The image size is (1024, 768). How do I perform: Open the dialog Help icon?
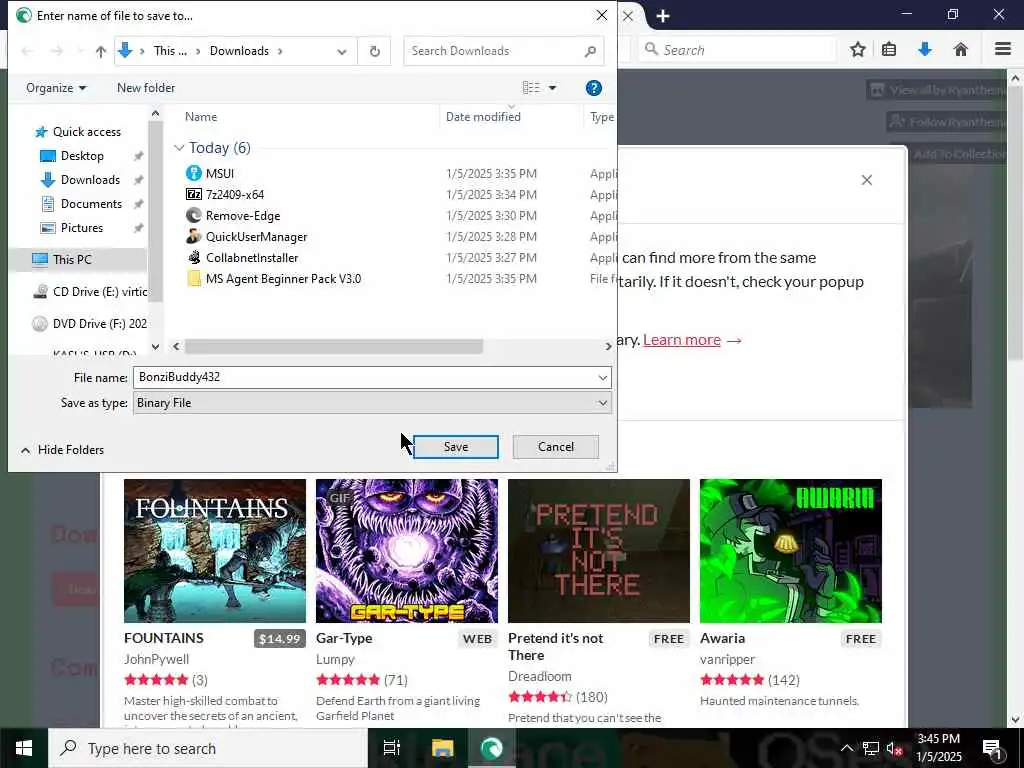tap(593, 88)
